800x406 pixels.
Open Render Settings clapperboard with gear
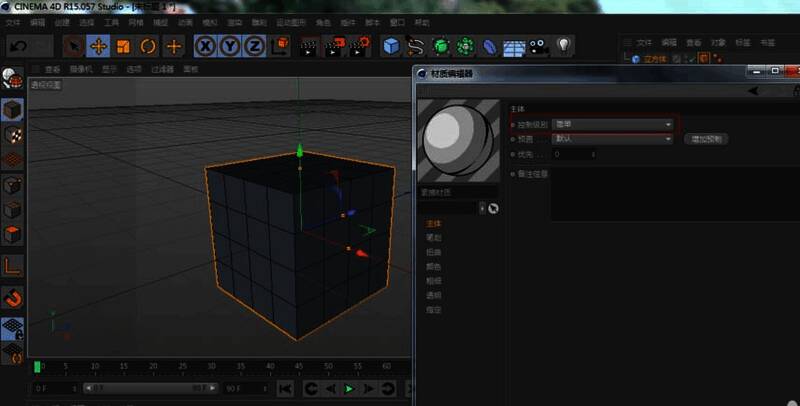[x=361, y=46]
